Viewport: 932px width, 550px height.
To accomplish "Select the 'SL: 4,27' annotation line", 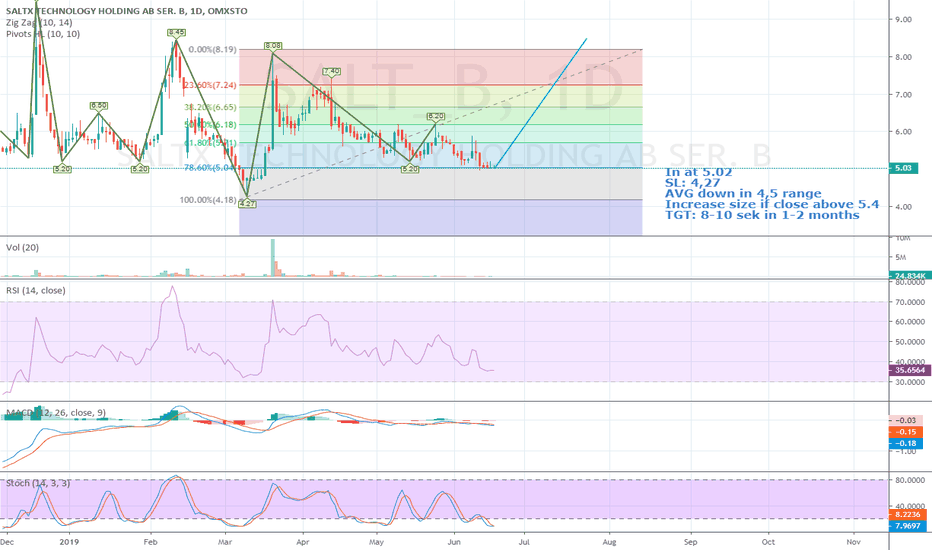I will (x=692, y=183).
